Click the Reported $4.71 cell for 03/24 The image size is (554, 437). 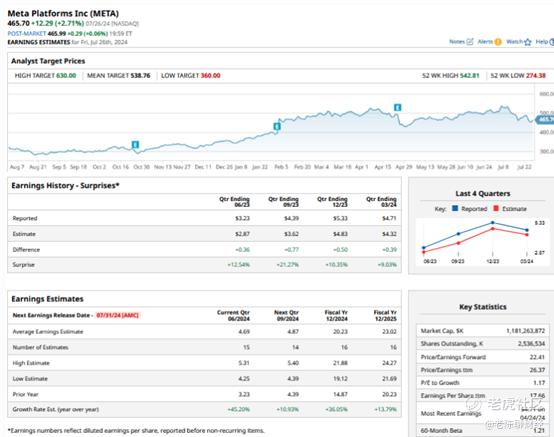(389, 218)
